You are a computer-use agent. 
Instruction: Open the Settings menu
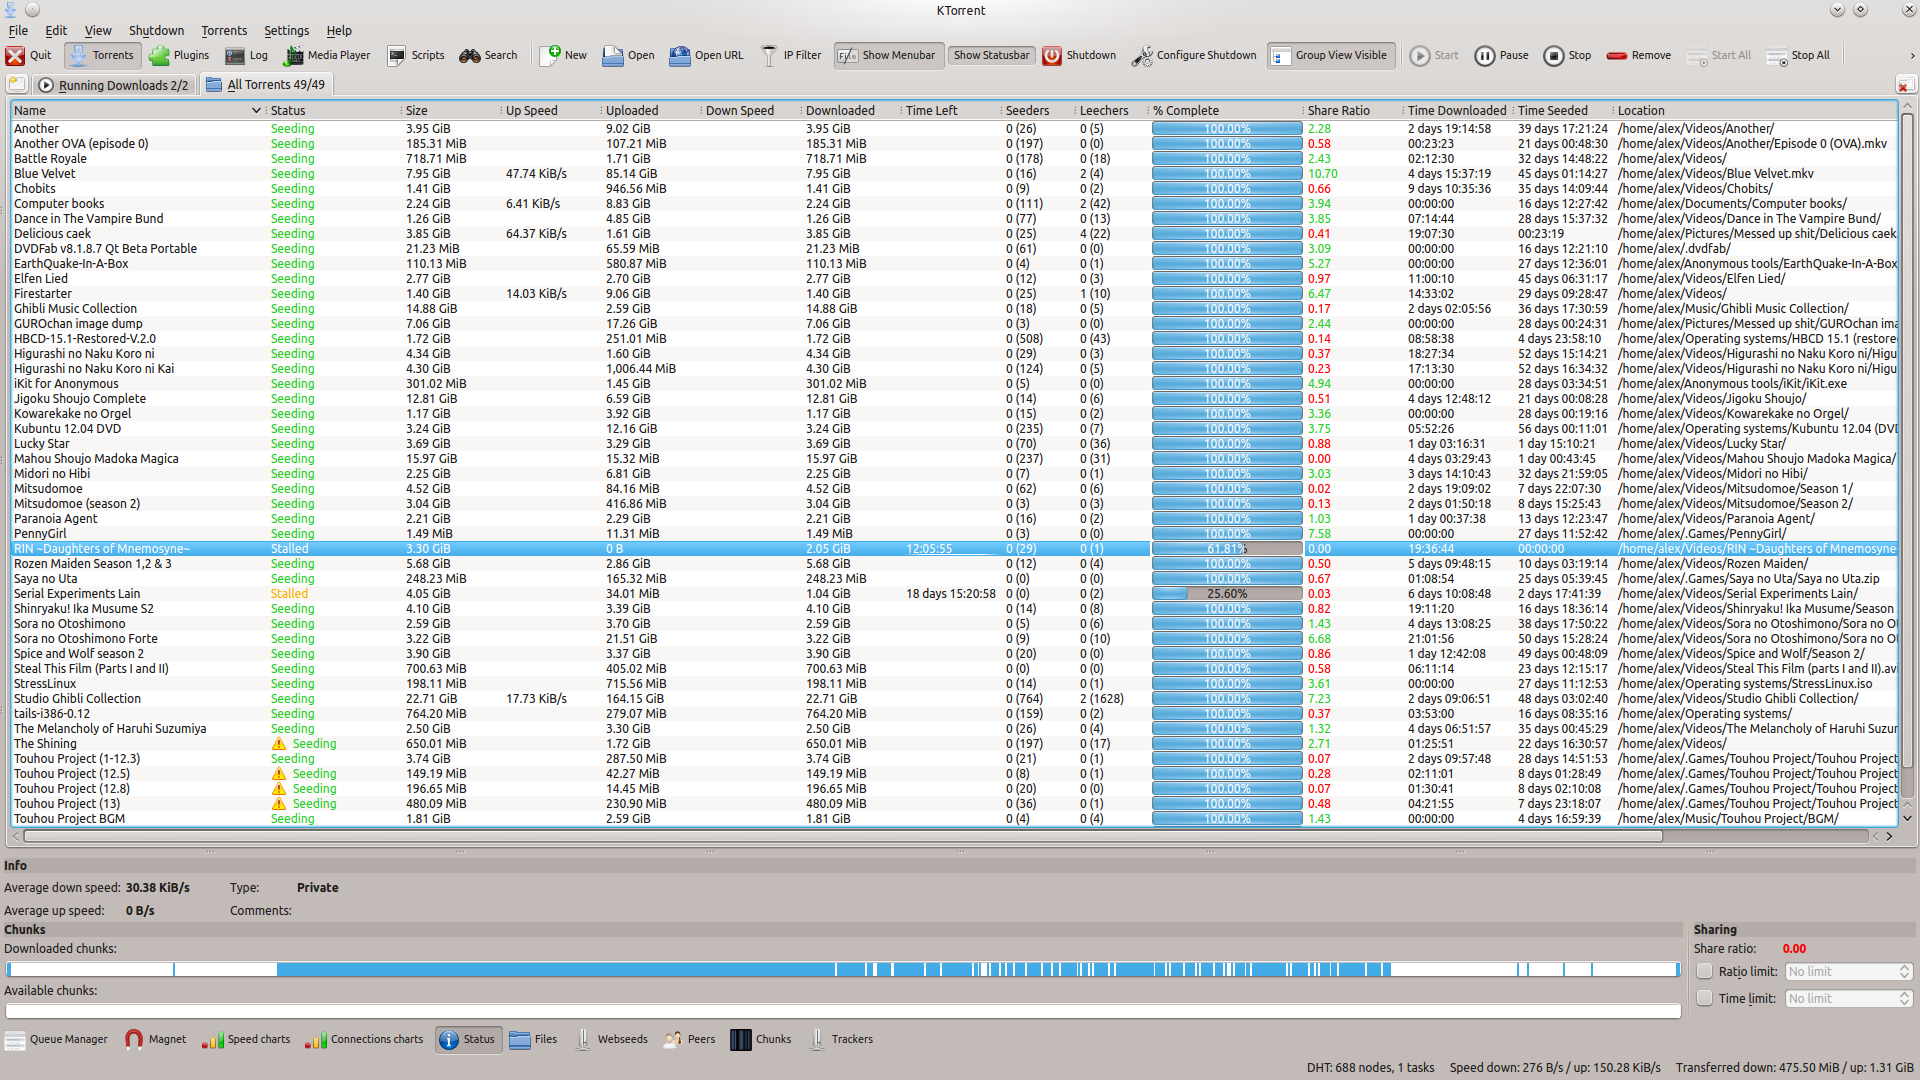tap(286, 31)
